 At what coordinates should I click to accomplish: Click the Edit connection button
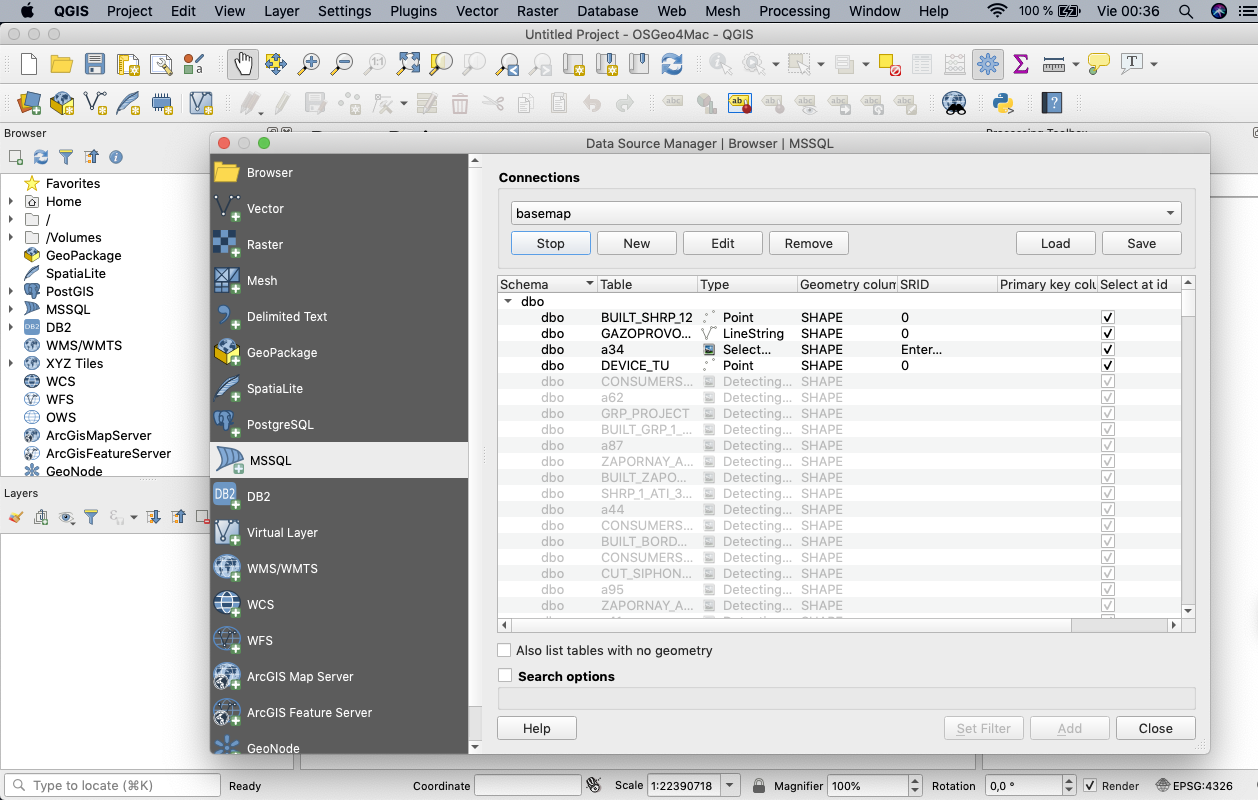tap(723, 243)
